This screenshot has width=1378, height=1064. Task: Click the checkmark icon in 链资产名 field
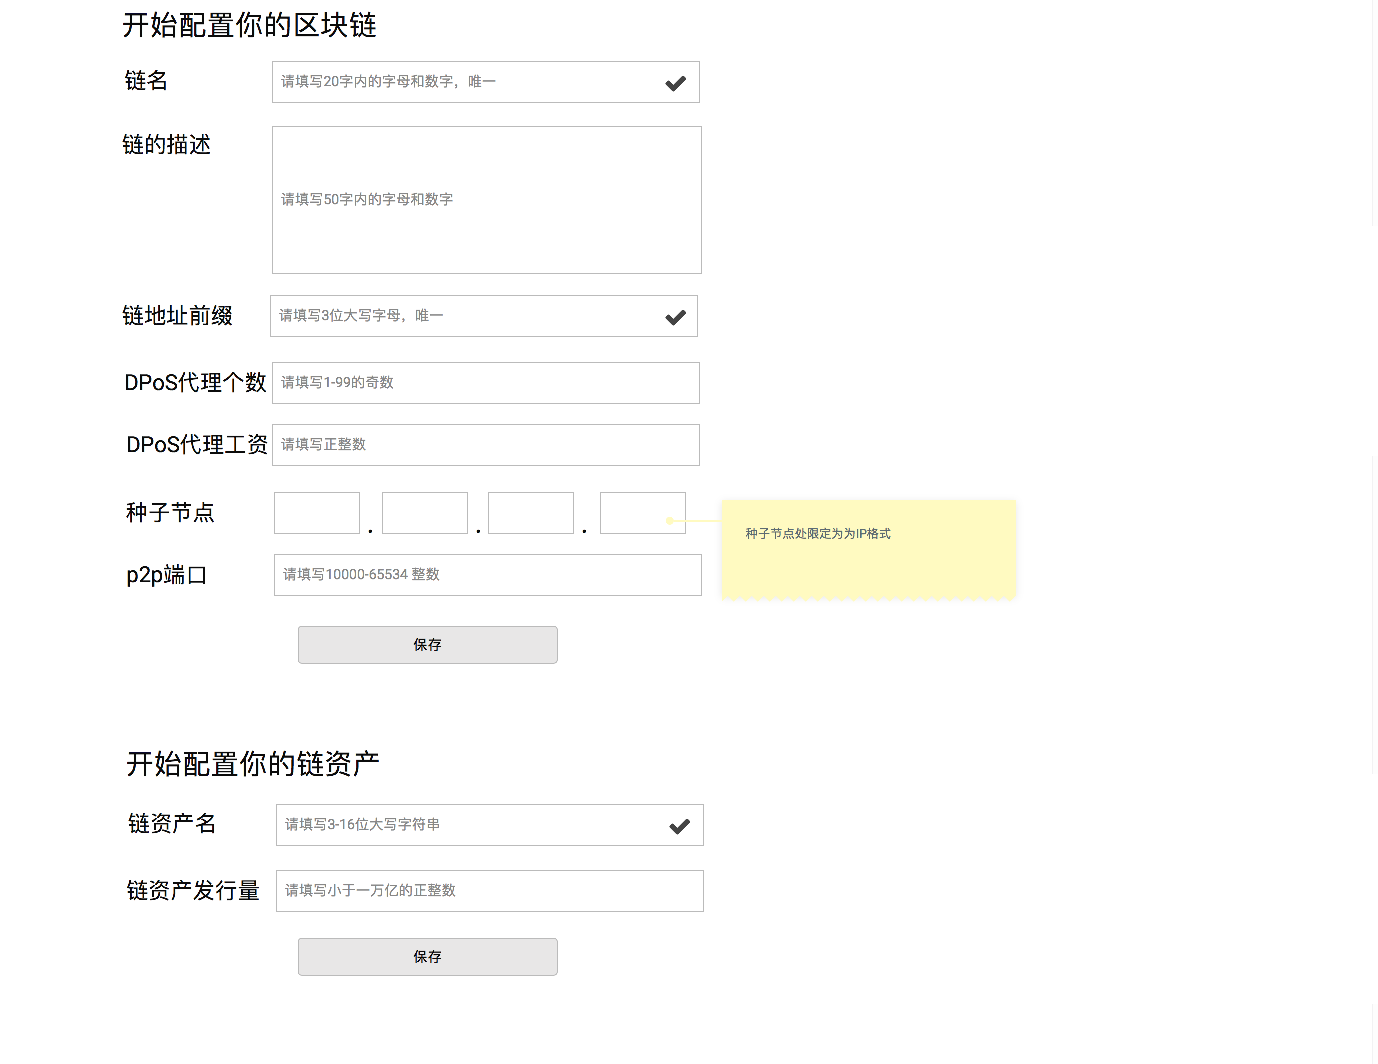(680, 826)
